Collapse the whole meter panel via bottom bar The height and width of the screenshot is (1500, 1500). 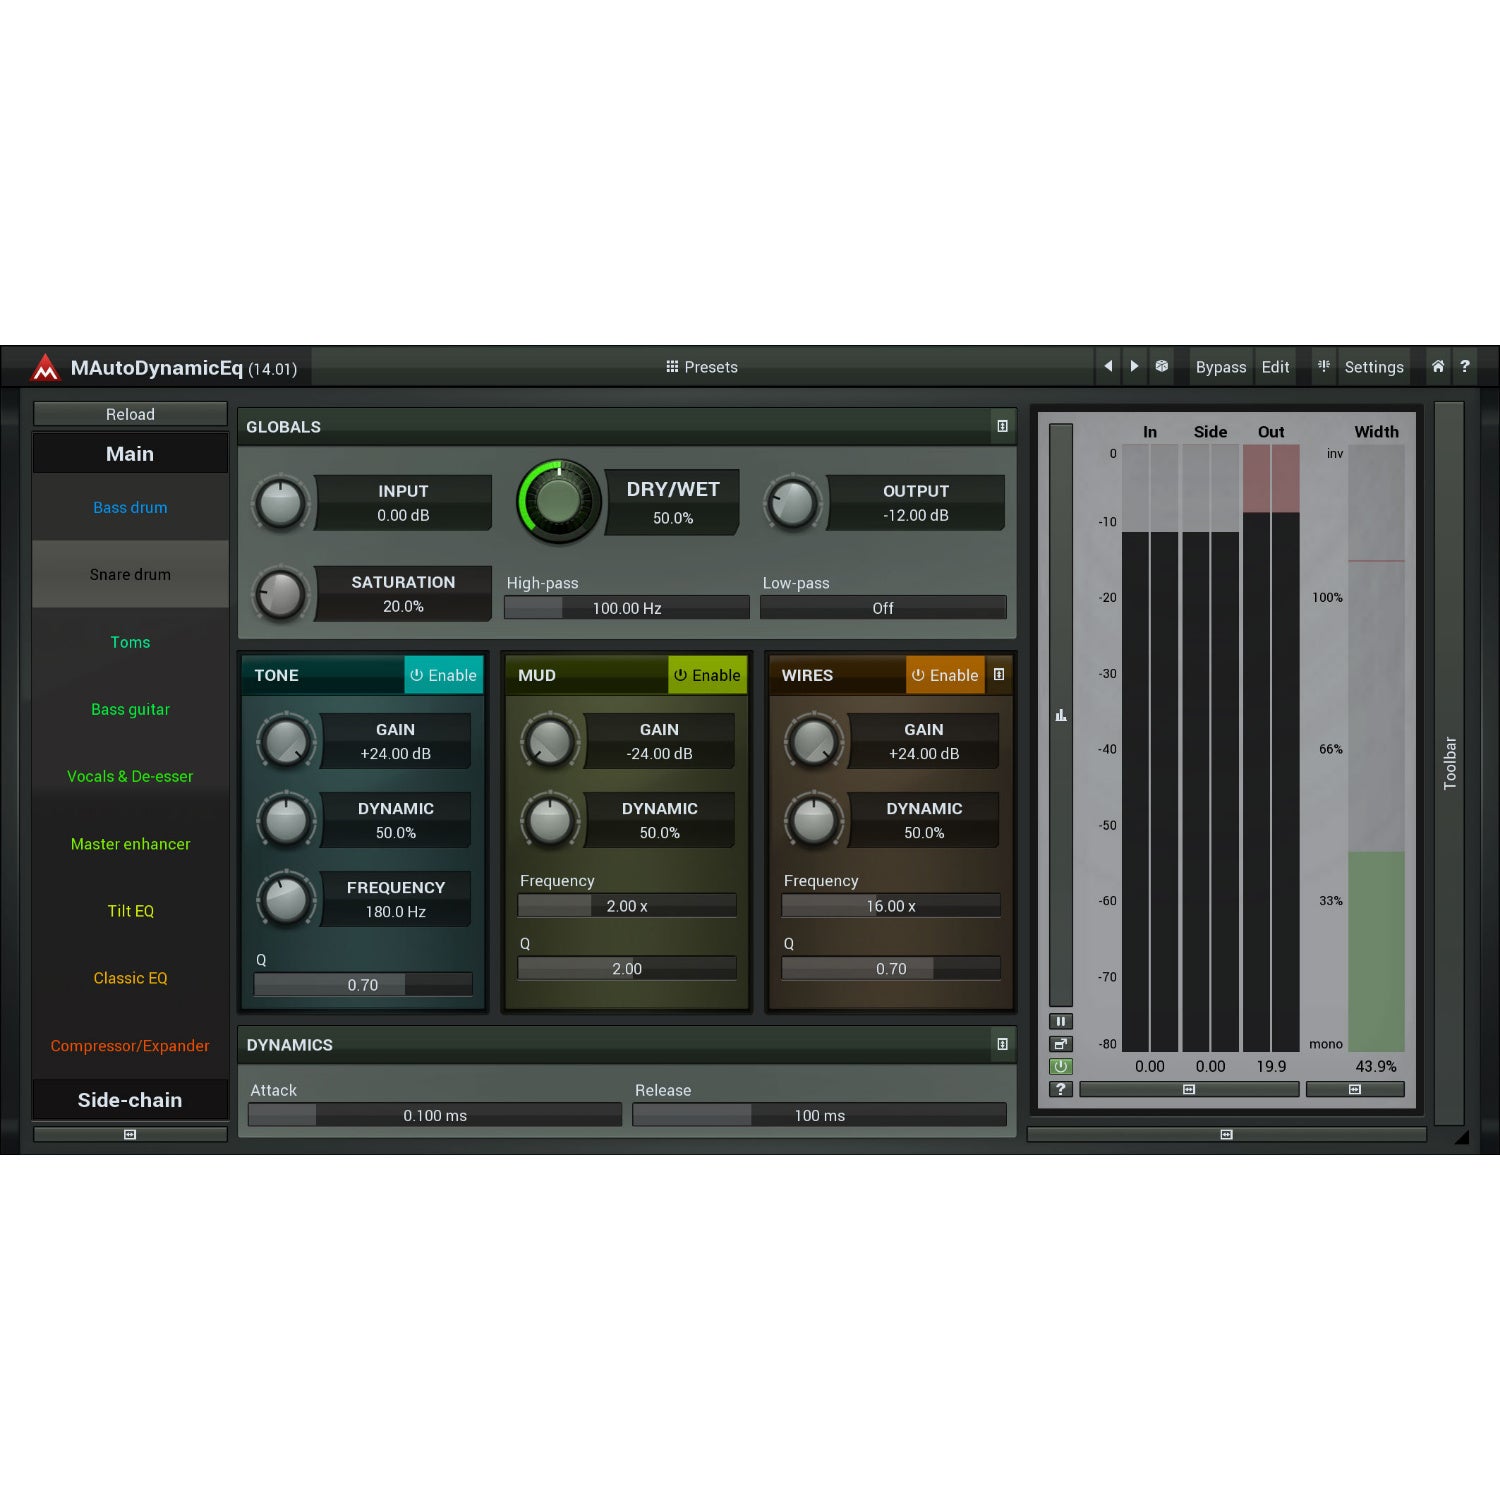pos(1226,1135)
